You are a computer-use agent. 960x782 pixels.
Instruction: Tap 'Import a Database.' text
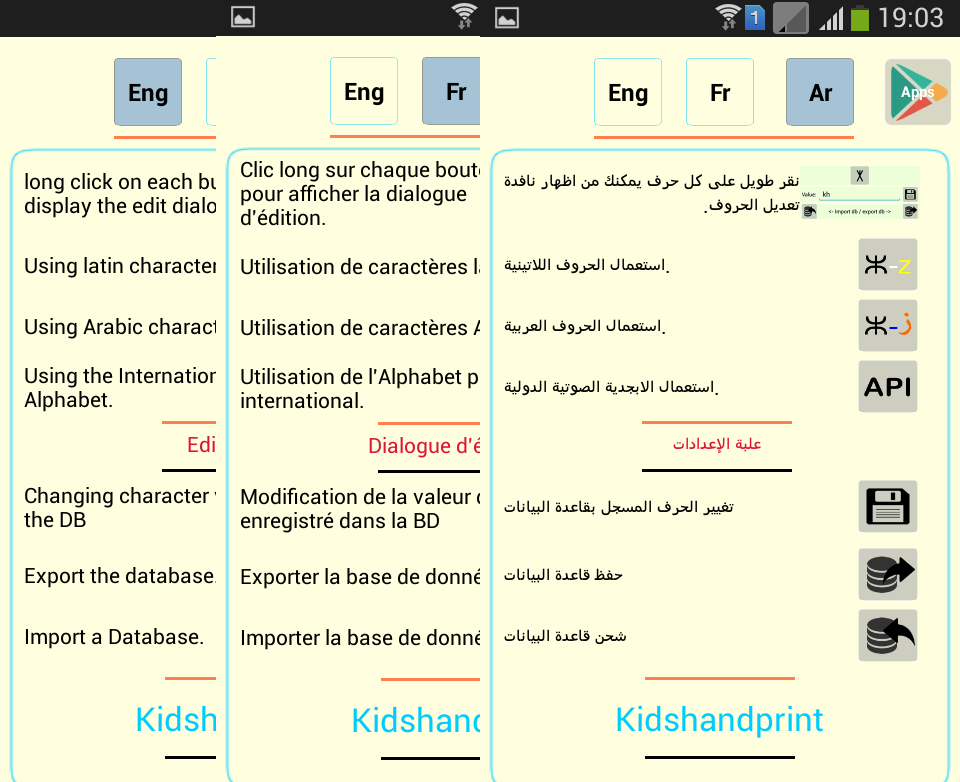(114, 637)
